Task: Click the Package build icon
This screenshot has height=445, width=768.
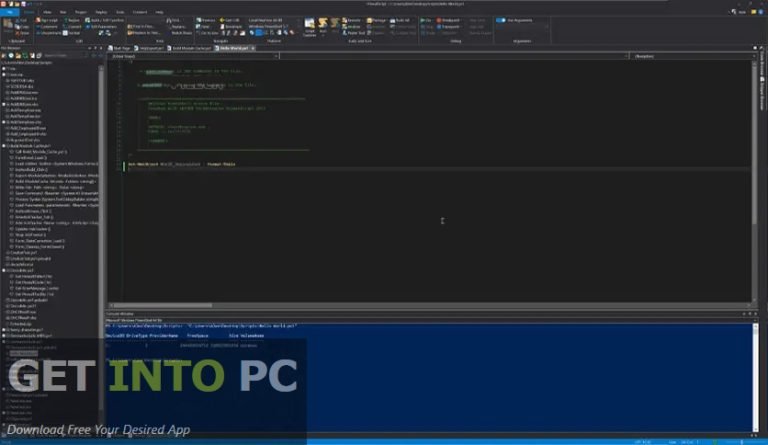Action: [x=369, y=20]
